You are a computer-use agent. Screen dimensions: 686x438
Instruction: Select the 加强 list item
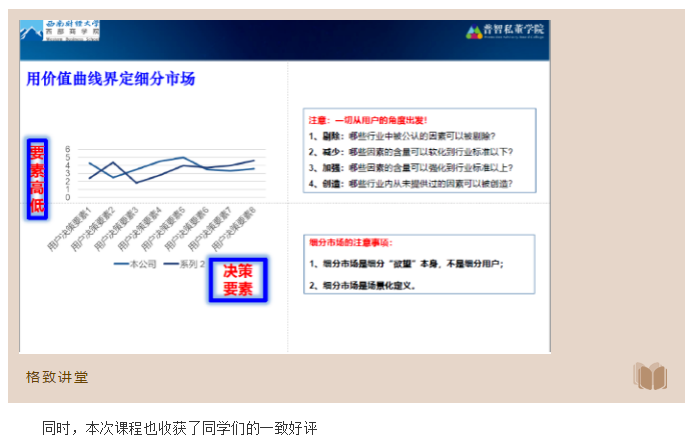point(417,168)
